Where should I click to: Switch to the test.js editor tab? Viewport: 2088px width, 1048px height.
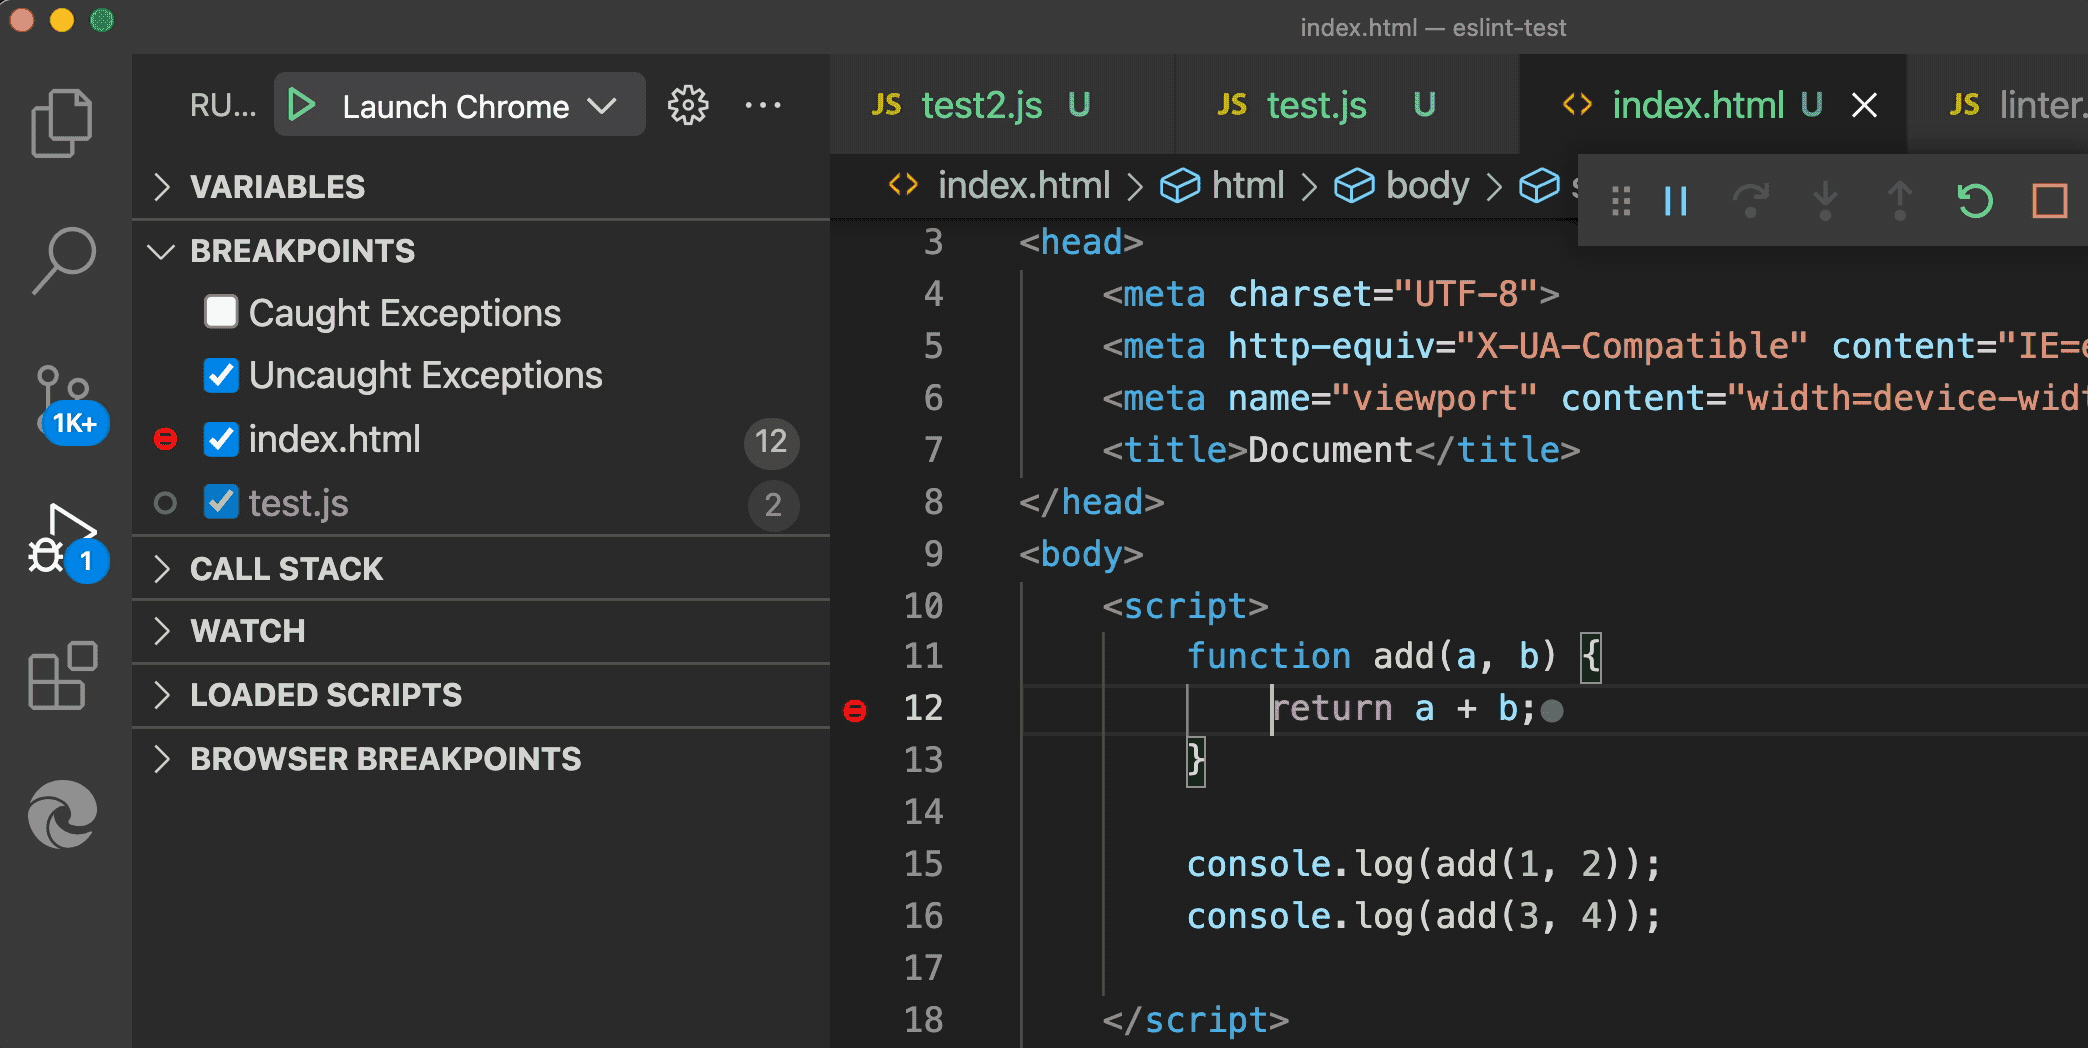coord(1316,105)
